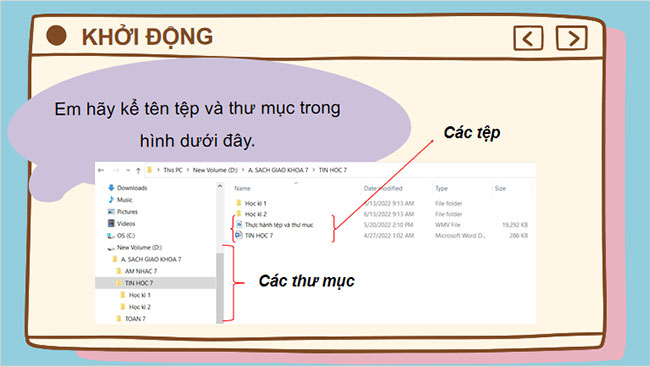Viewport: 650px width, 367px height.
Task: Click the Explorer Forward arrow
Action: point(116,170)
